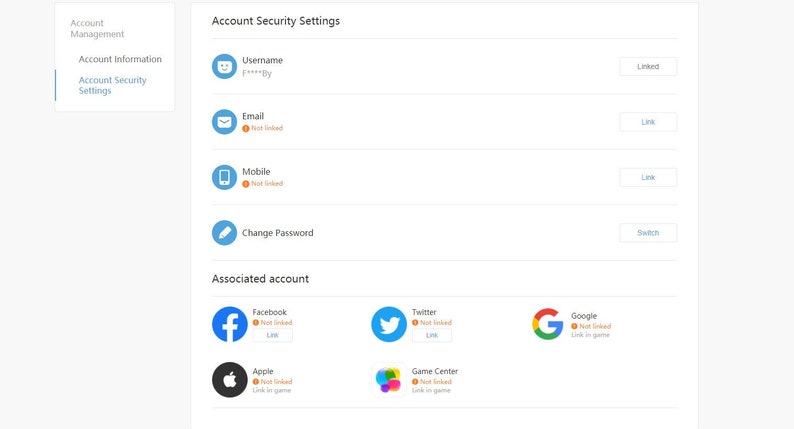Click Google Link in game text
Image resolution: width=794 pixels, height=429 pixels.
coord(590,335)
